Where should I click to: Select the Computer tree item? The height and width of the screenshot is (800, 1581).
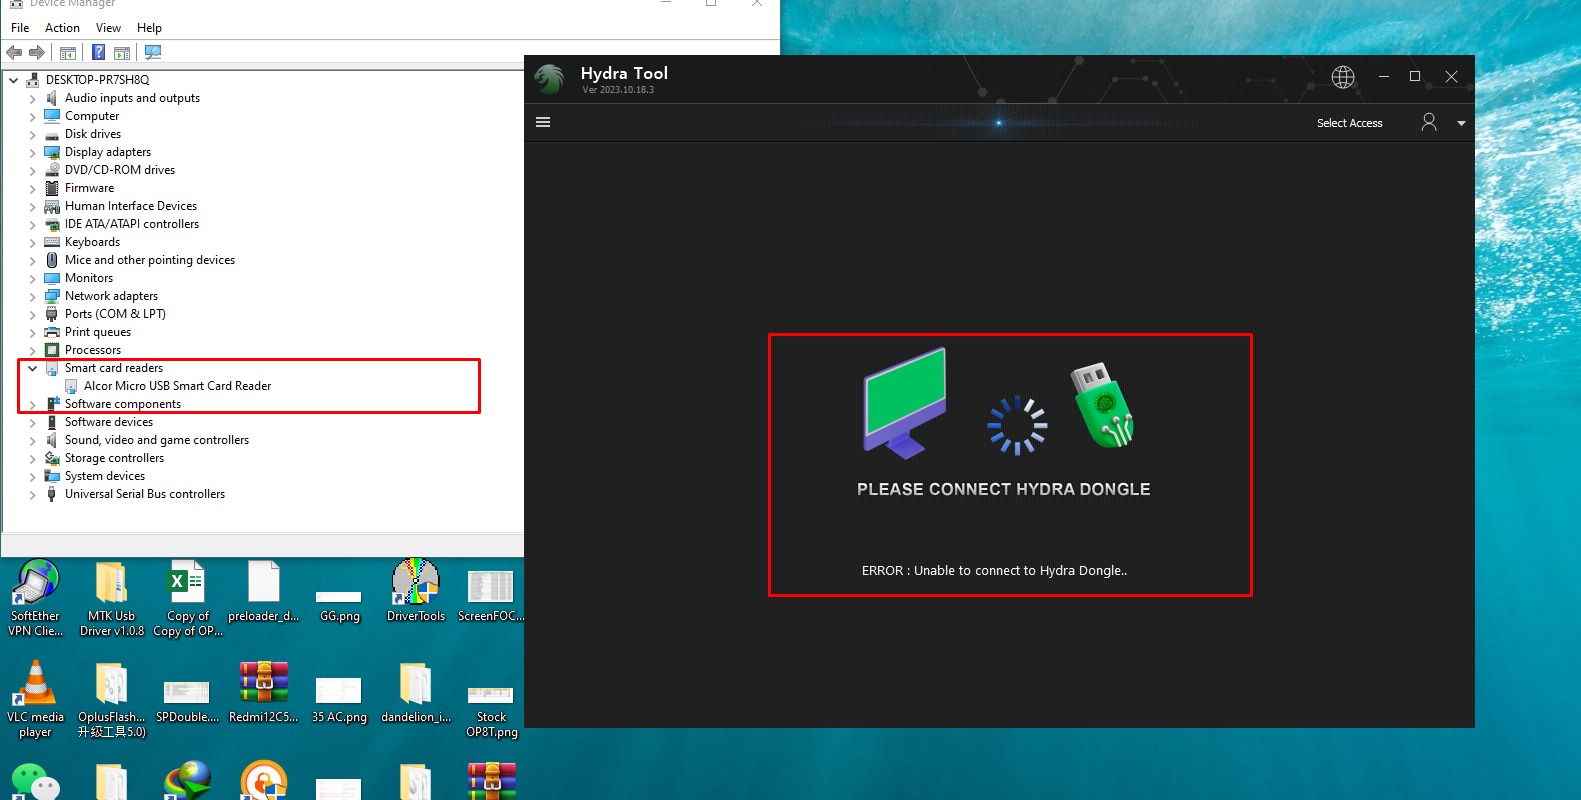[92, 116]
